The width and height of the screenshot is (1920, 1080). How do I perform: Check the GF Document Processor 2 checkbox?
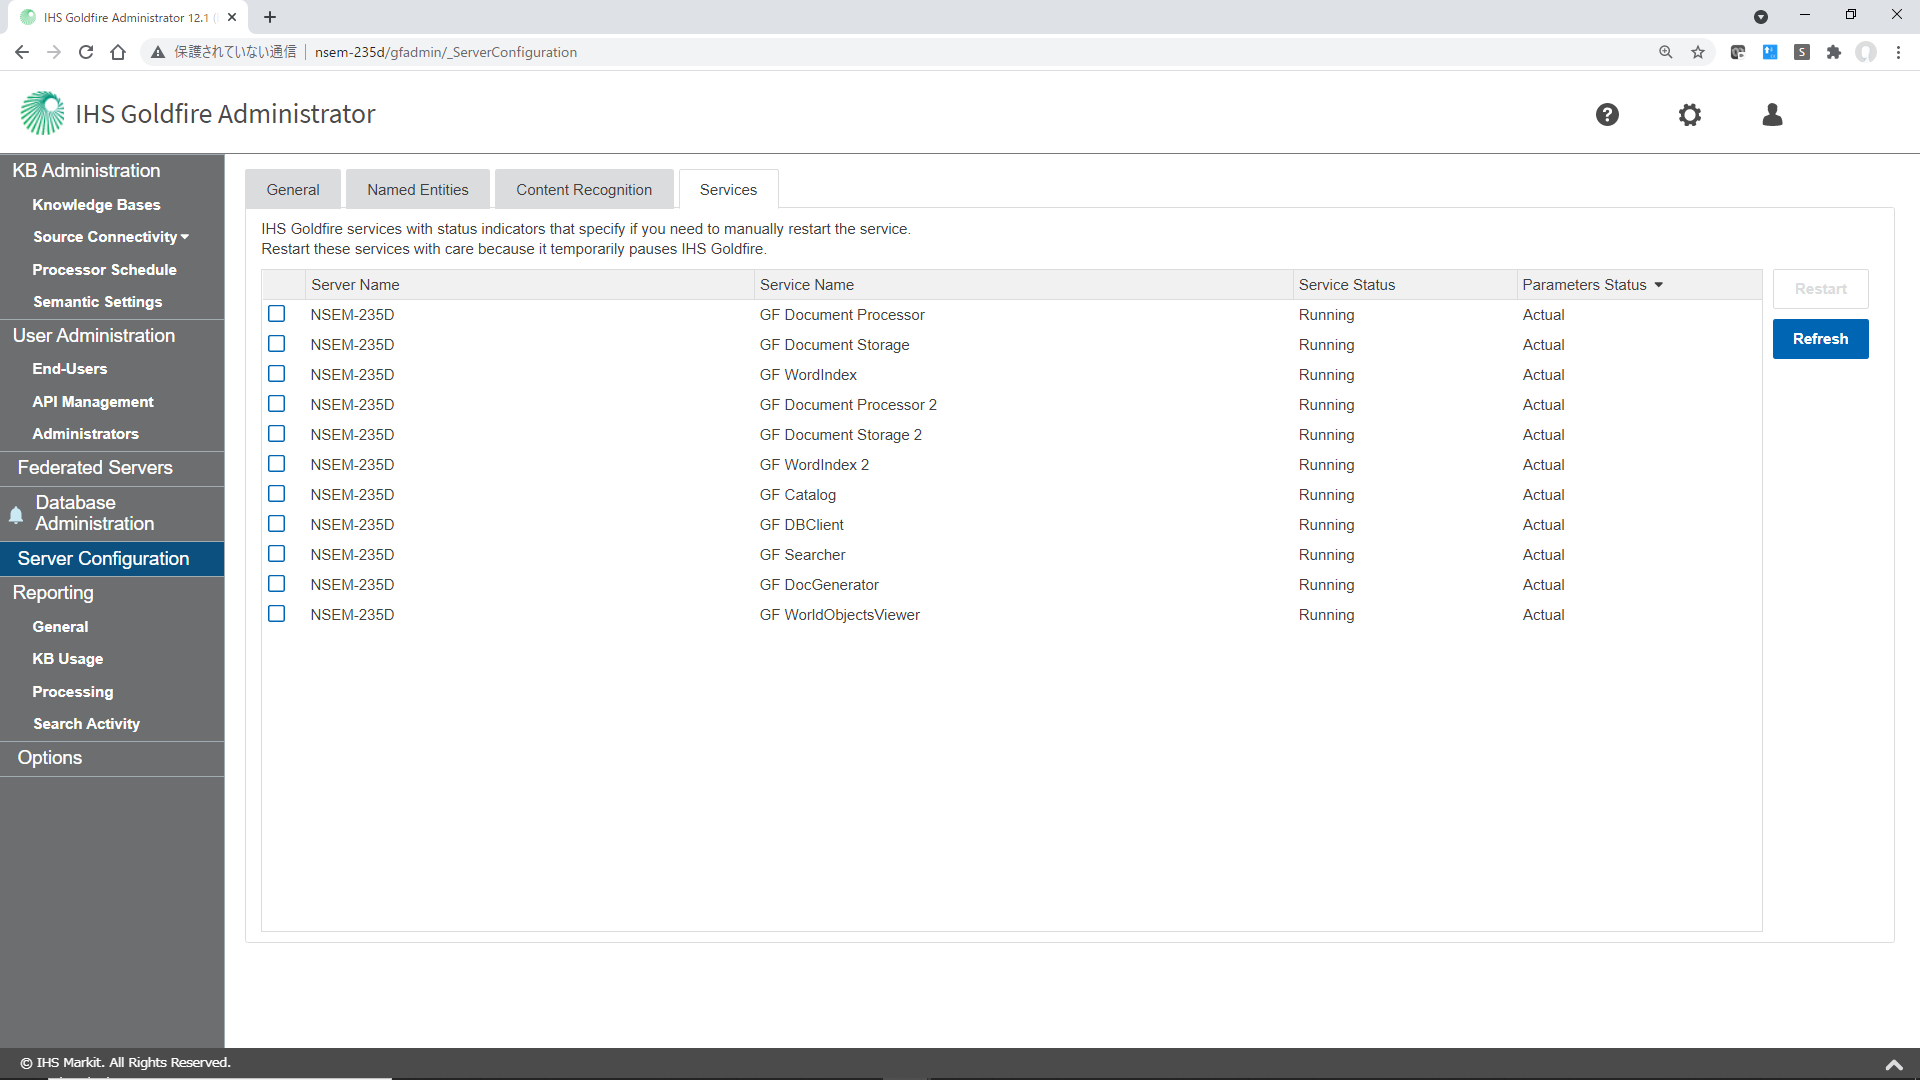(x=277, y=404)
